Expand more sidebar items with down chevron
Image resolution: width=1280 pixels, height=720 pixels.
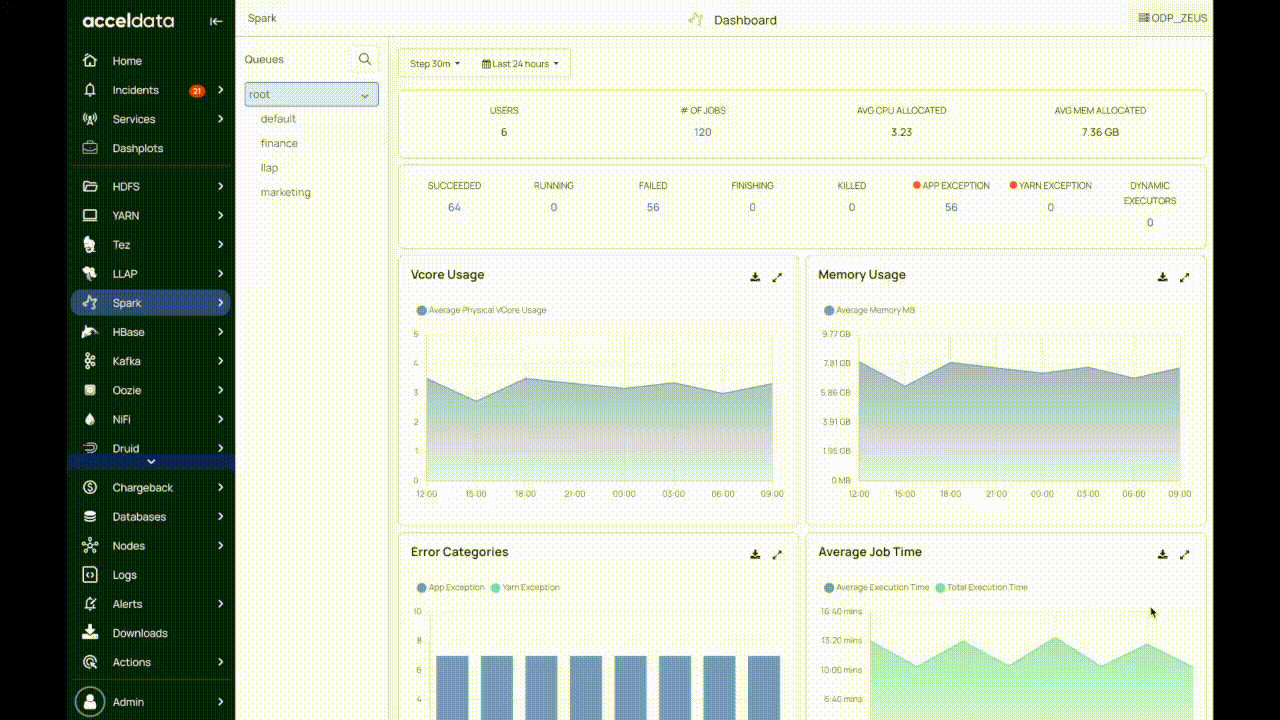(x=151, y=461)
